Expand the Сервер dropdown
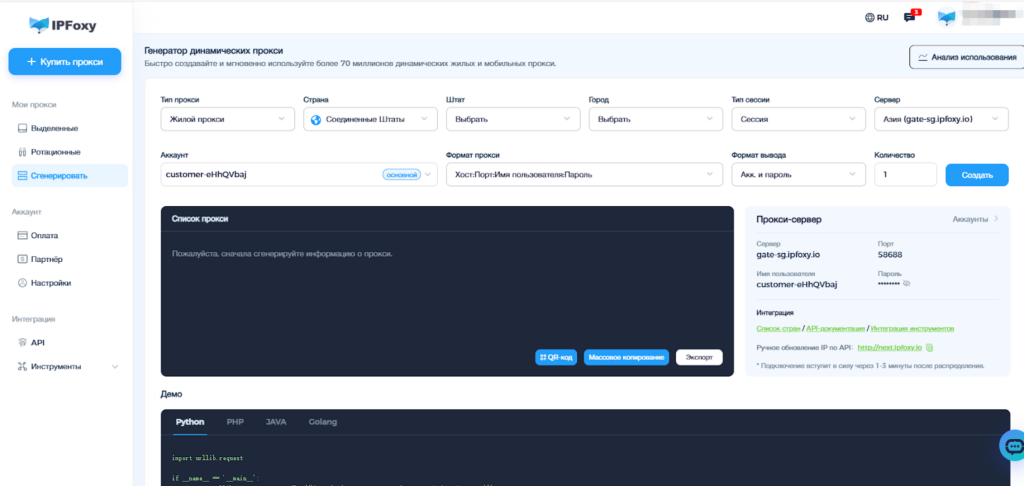 pyautogui.click(x=939, y=119)
